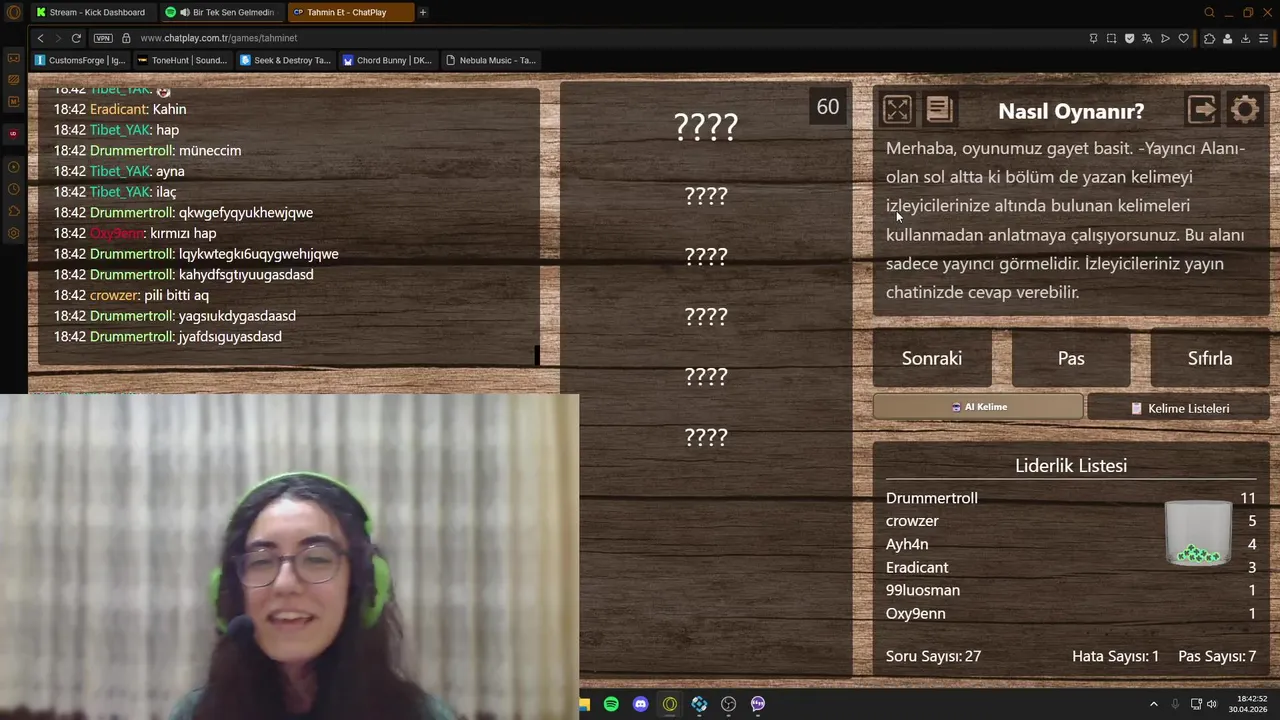Click the chat panel scrollbar handle
This screenshot has height=720, width=1280.
pyautogui.click(x=537, y=355)
